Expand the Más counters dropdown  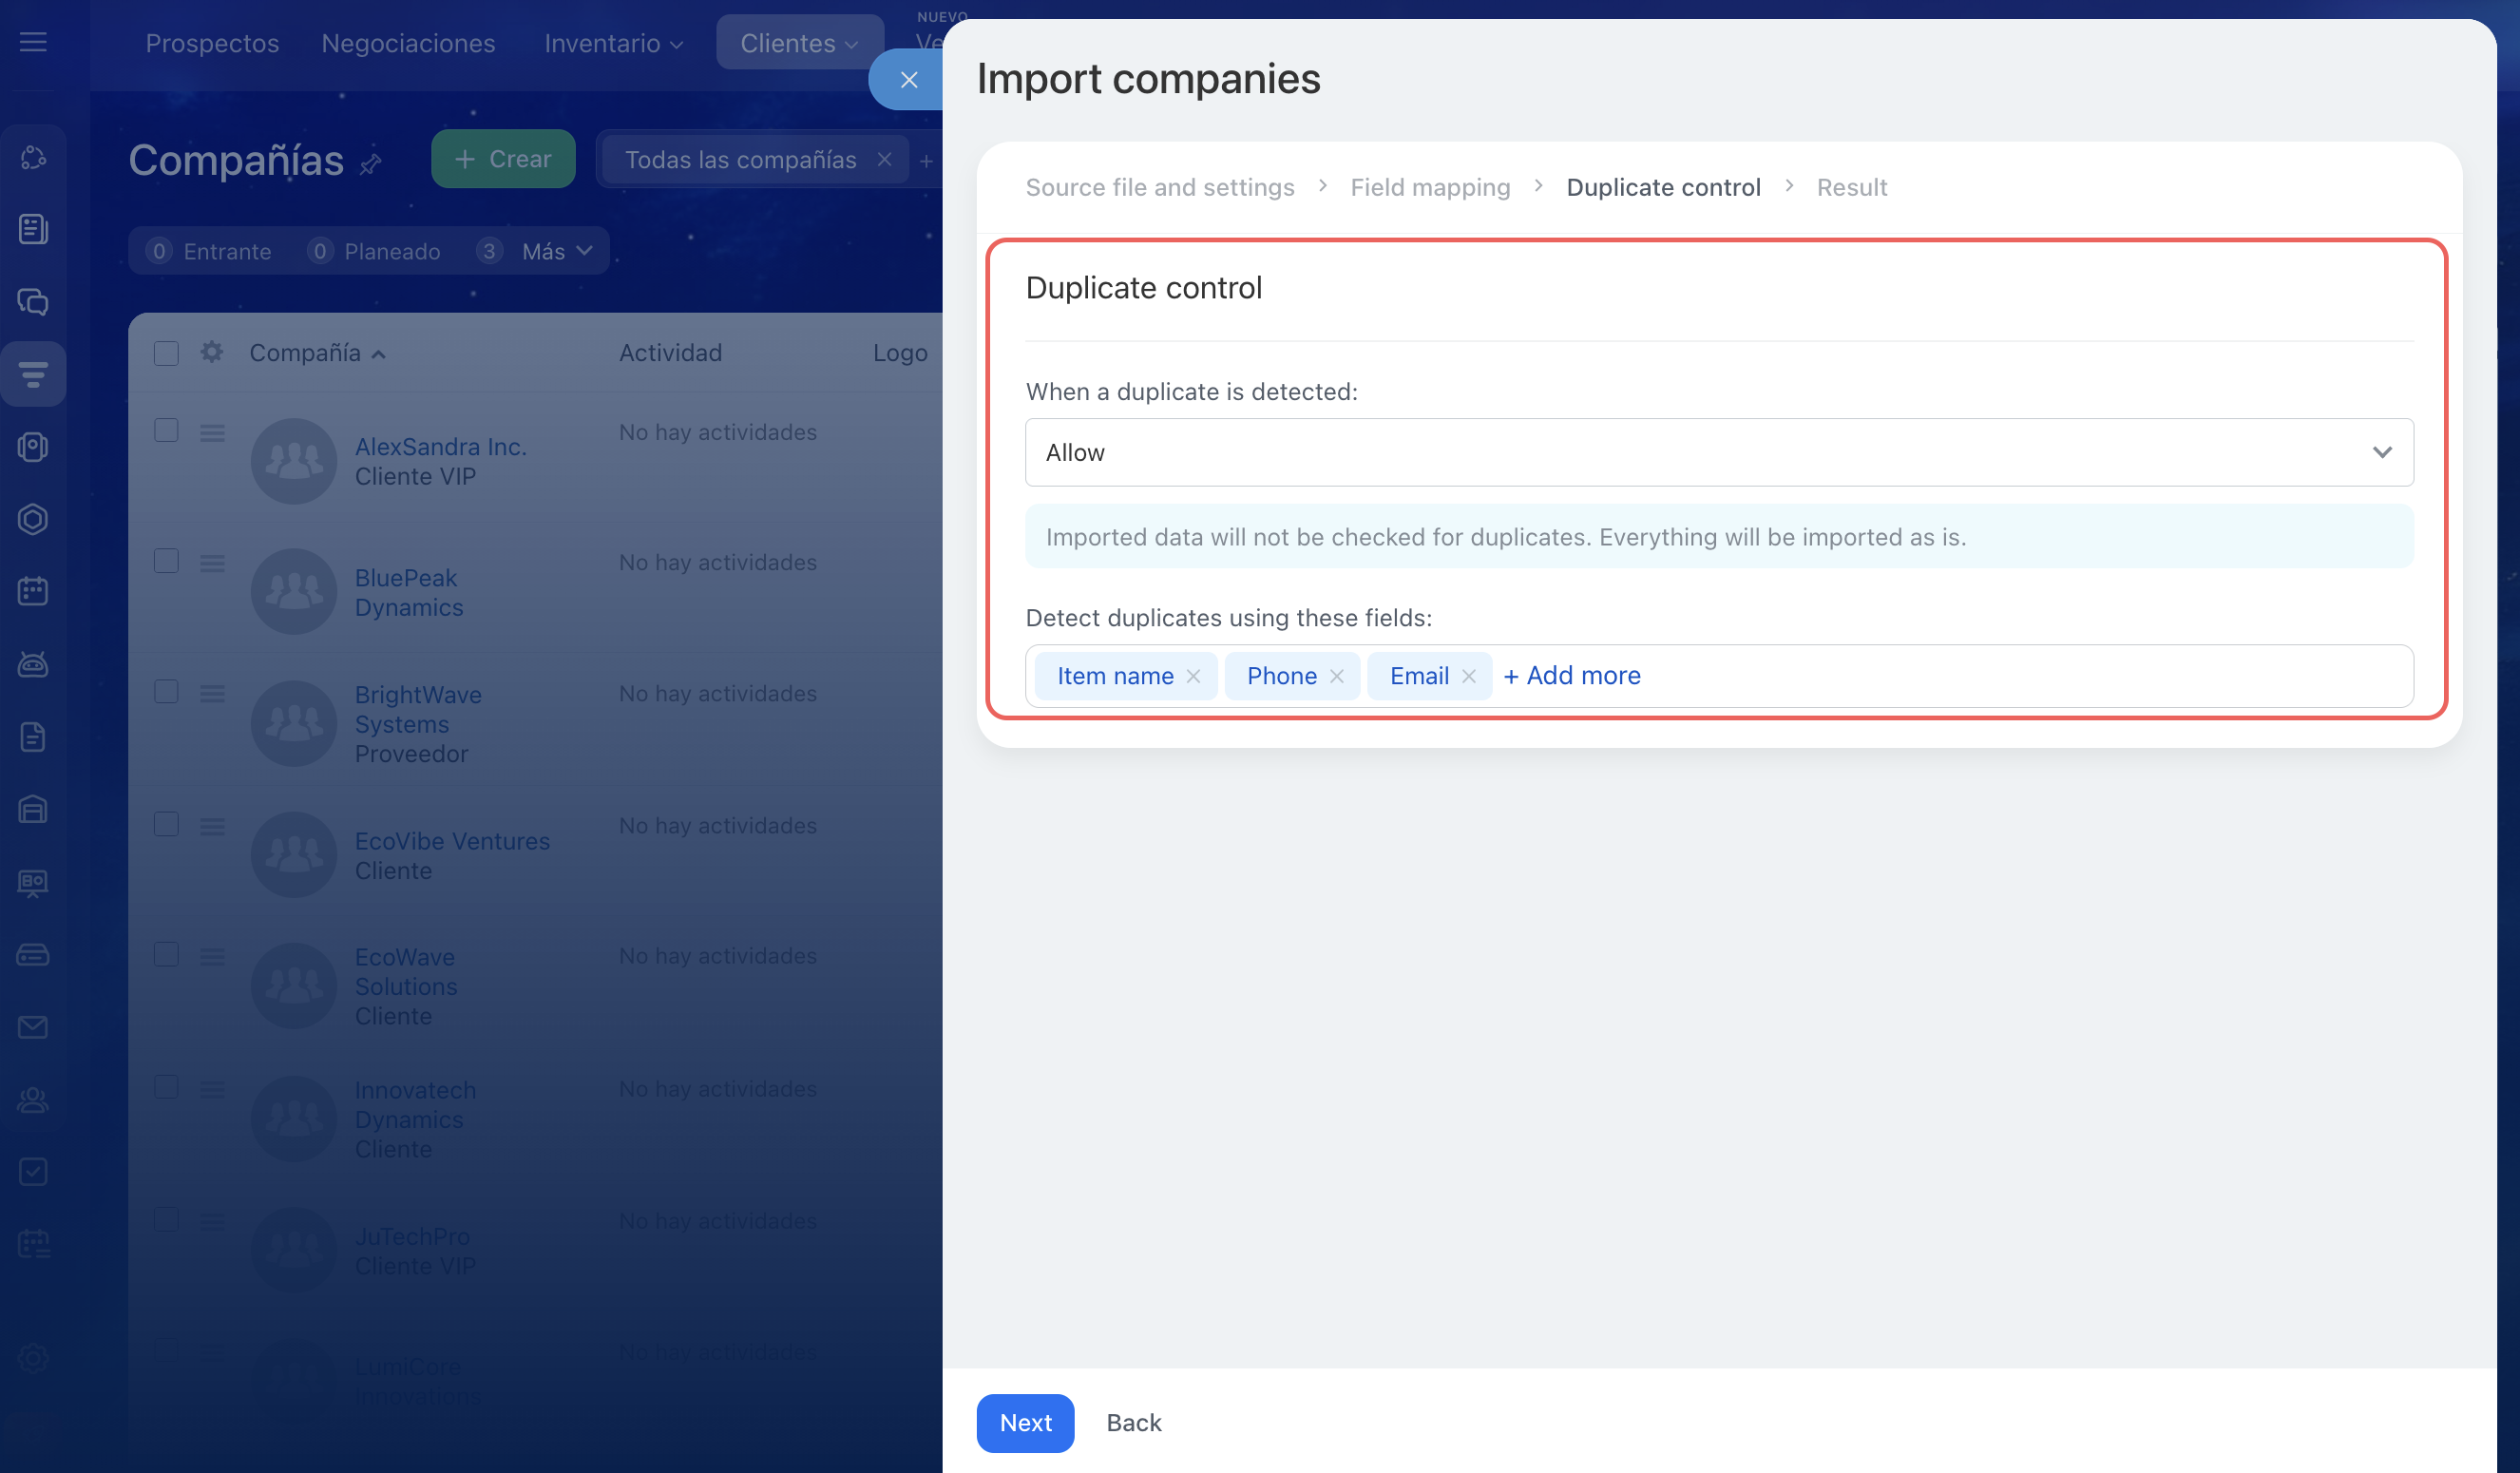click(x=557, y=251)
